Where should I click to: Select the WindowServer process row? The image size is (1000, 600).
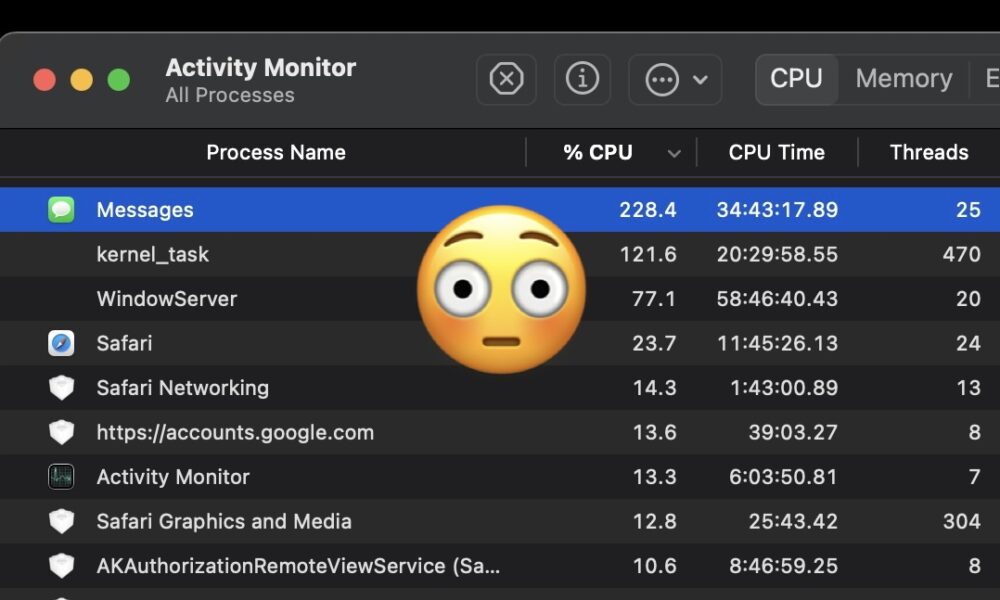[x=500, y=298]
